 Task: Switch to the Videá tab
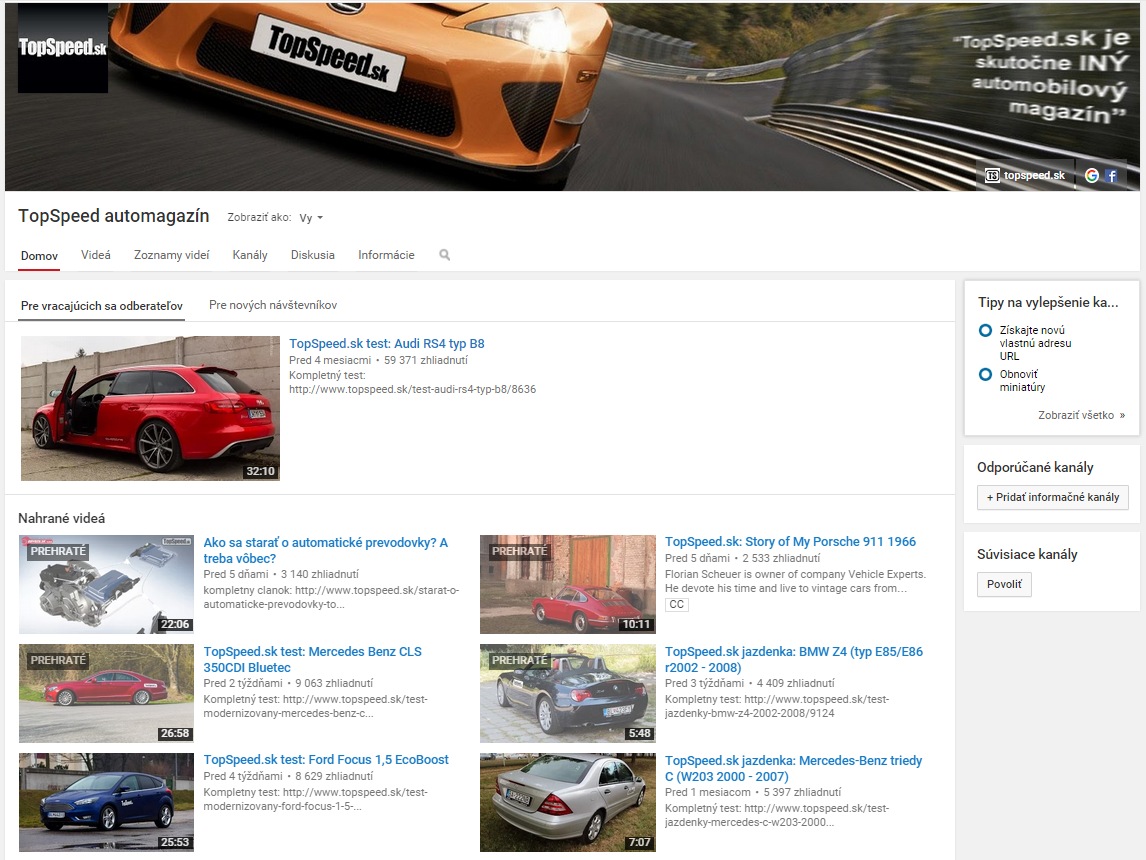tap(96, 255)
